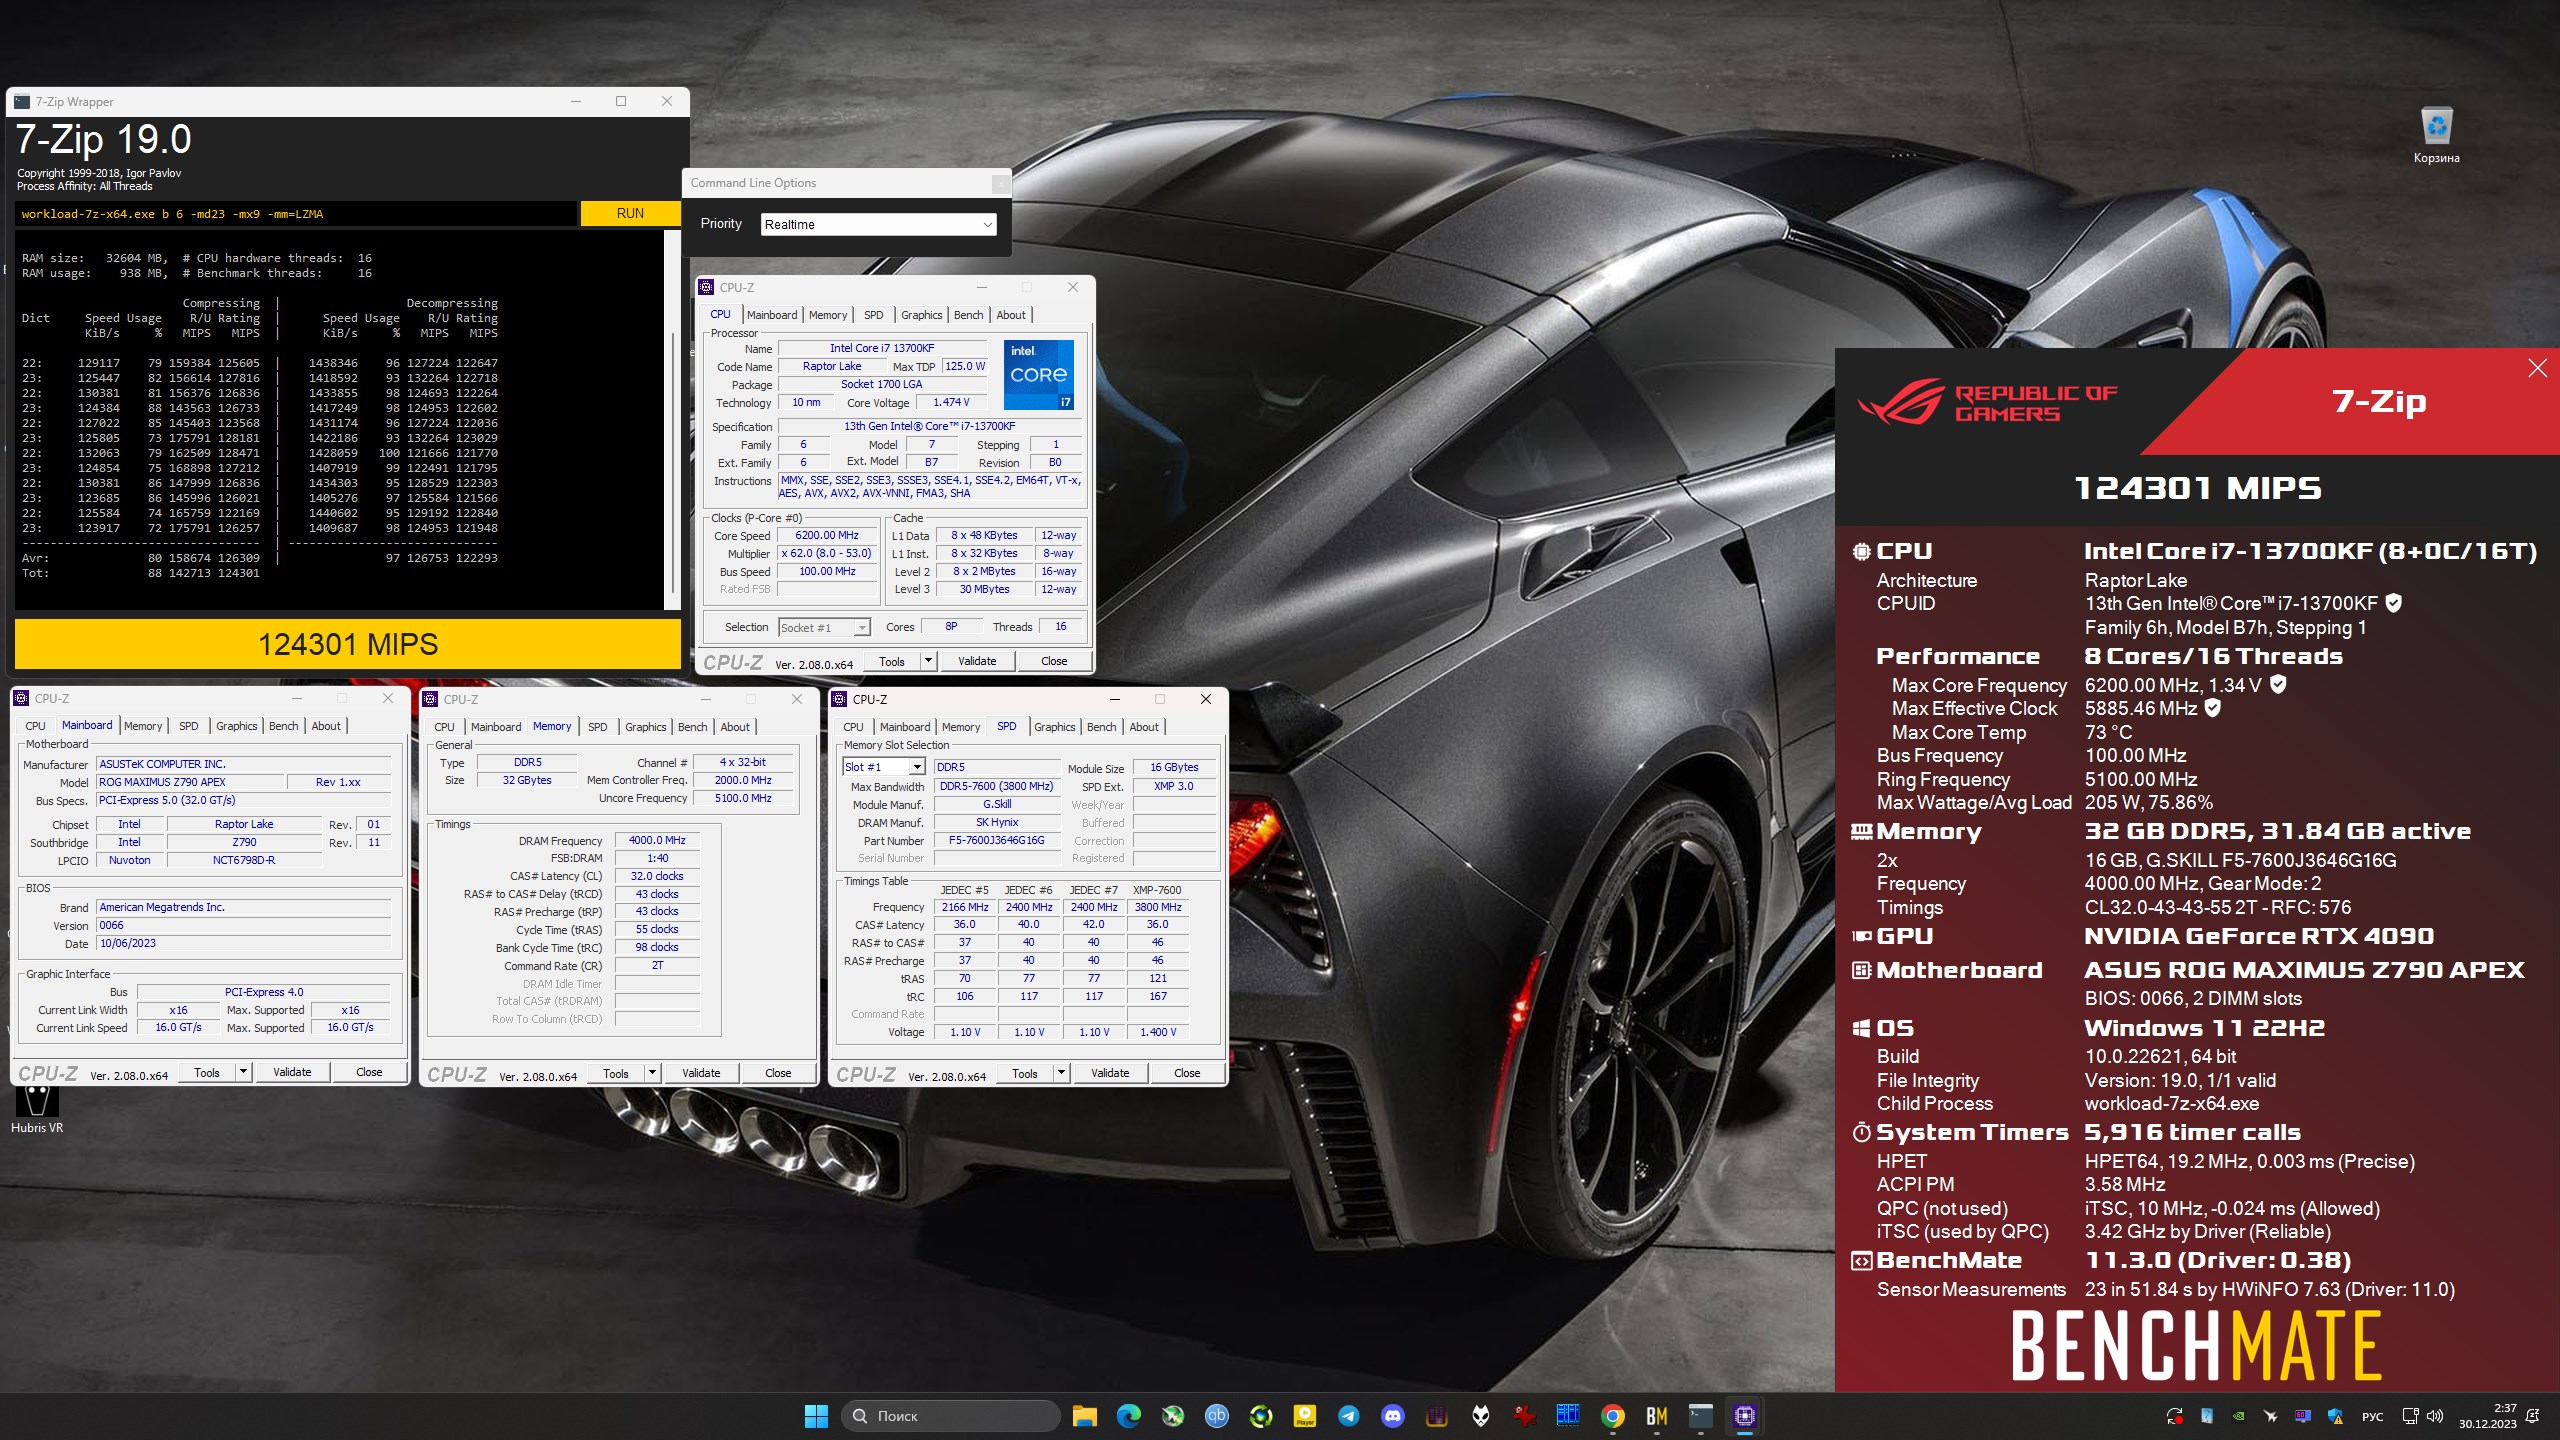Close the BenchMate 7-Zip result panel
The height and width of the screenshot is (1440, 2560).
[x=2537, y=368]
